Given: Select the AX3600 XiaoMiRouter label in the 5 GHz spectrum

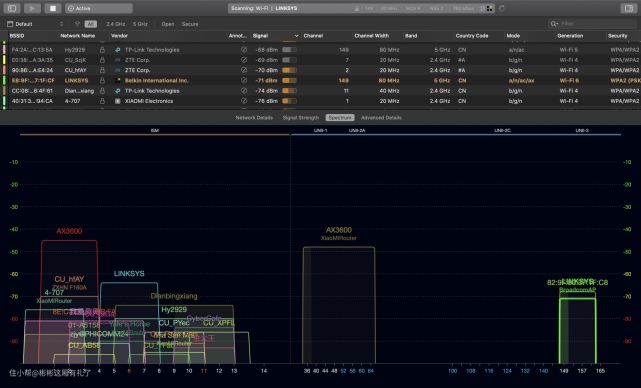Looking at the screenshot, I should coord(338,233).
